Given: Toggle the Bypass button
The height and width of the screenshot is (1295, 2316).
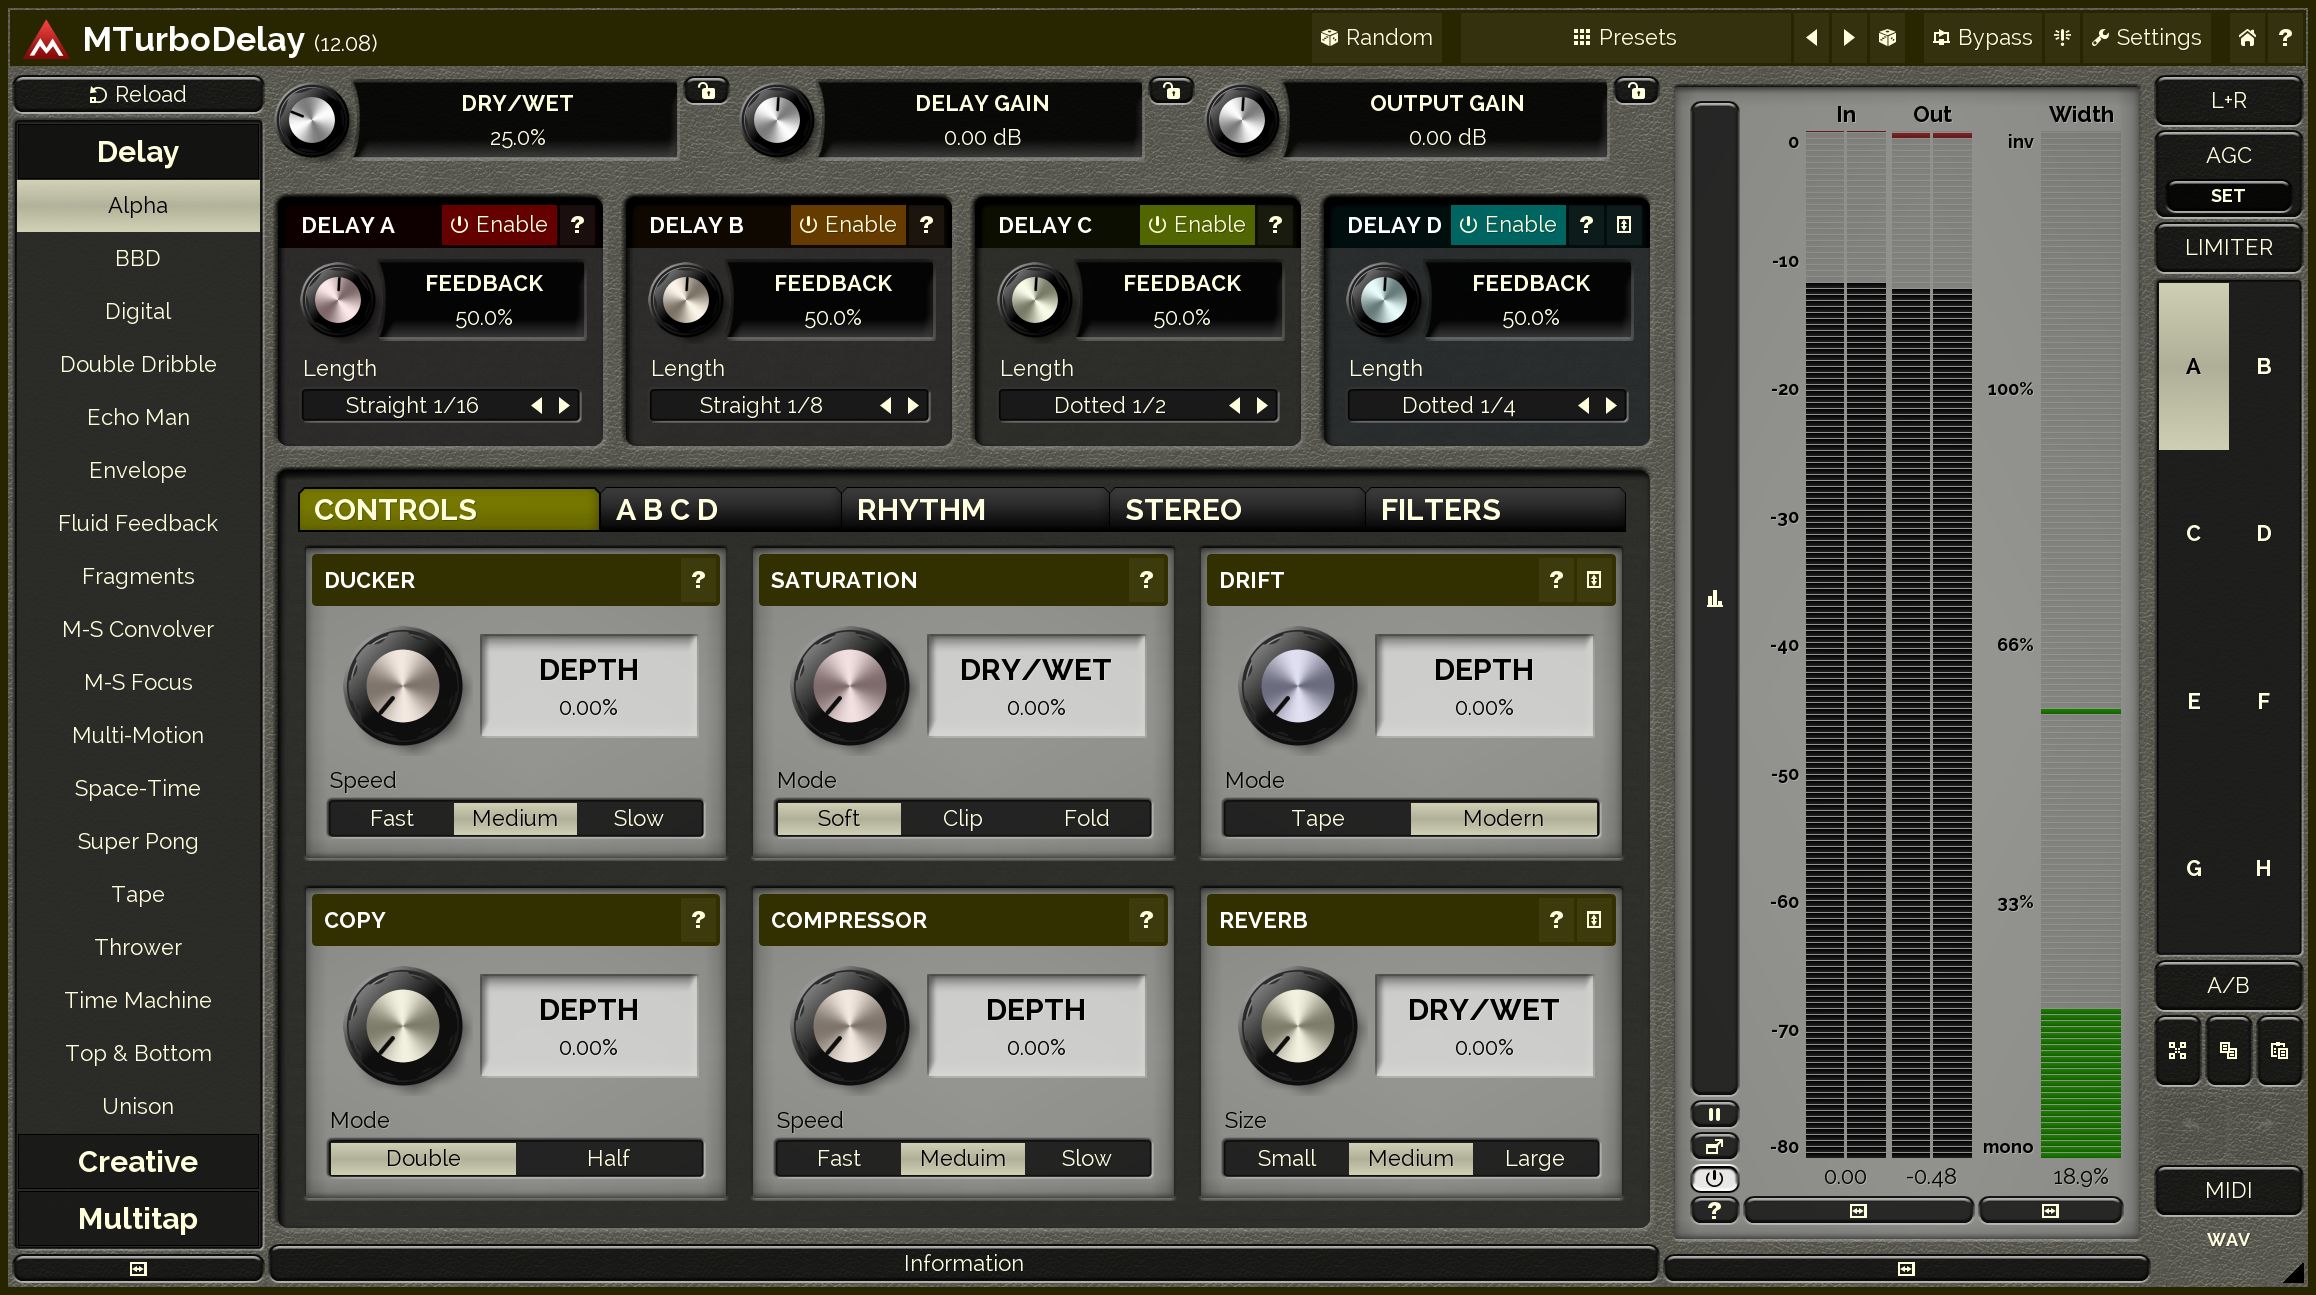Looking at the screenshot, I should (x=1982, y=37).
